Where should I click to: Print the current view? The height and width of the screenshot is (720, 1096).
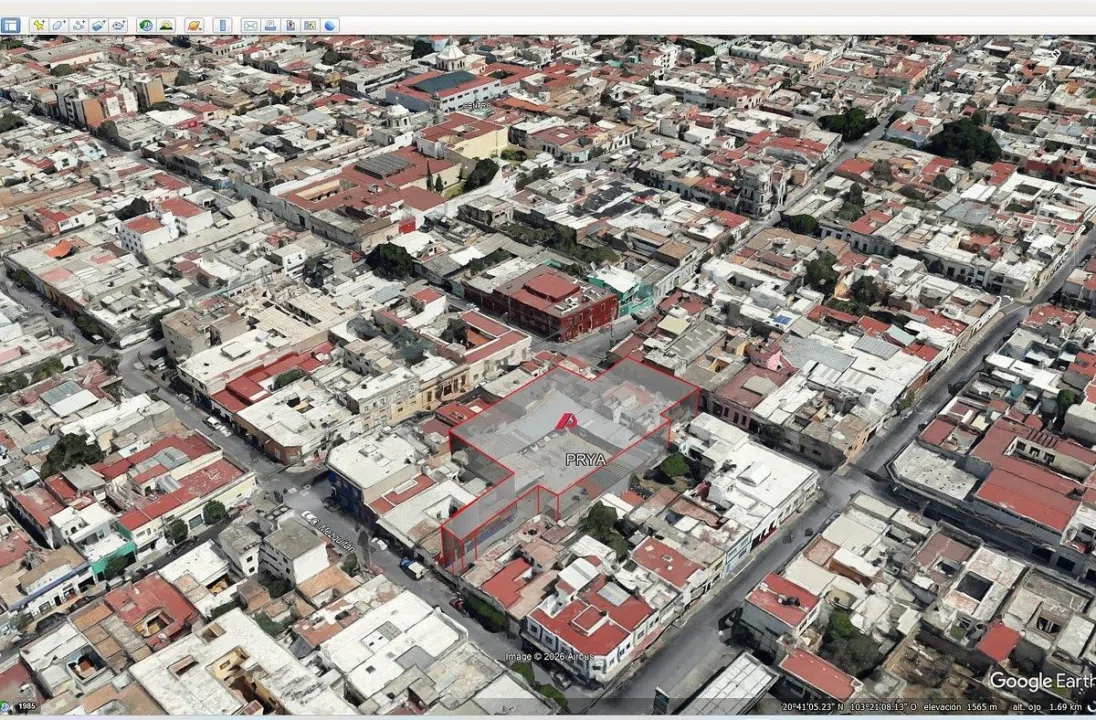270,26
